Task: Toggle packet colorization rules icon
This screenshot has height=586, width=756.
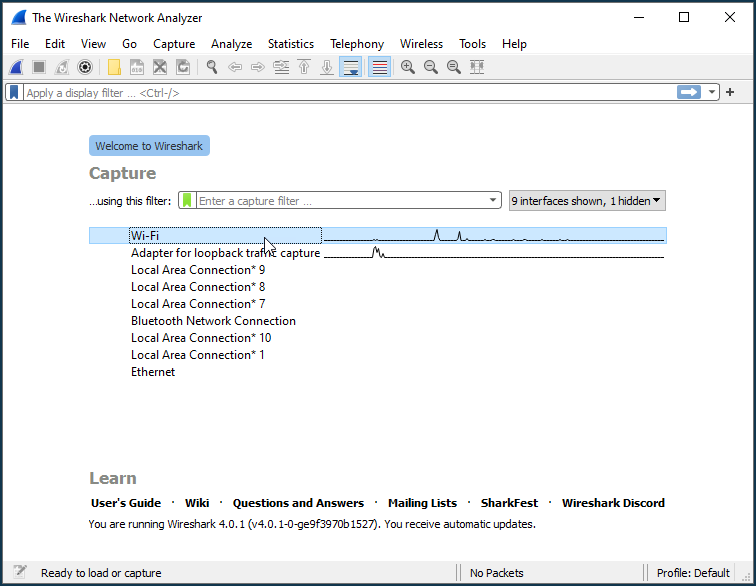Action: click(x=379, y=67)
